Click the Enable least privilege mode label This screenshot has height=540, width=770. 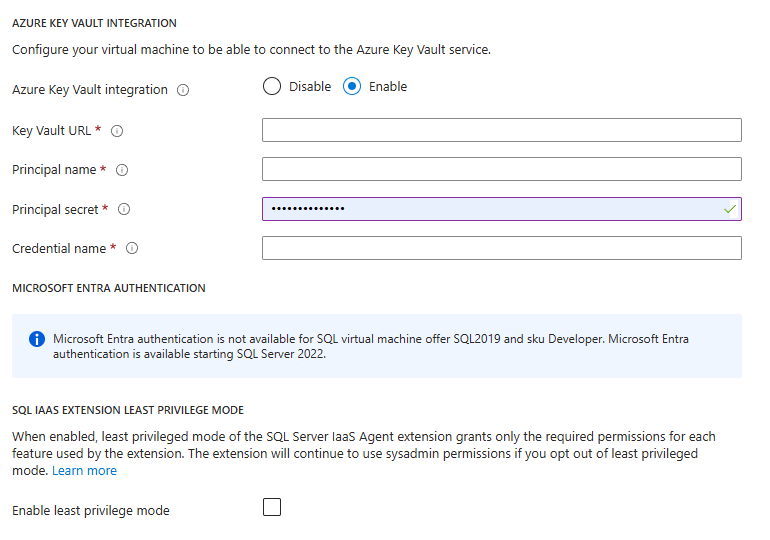pyautogui.click(x=91, y=511)
